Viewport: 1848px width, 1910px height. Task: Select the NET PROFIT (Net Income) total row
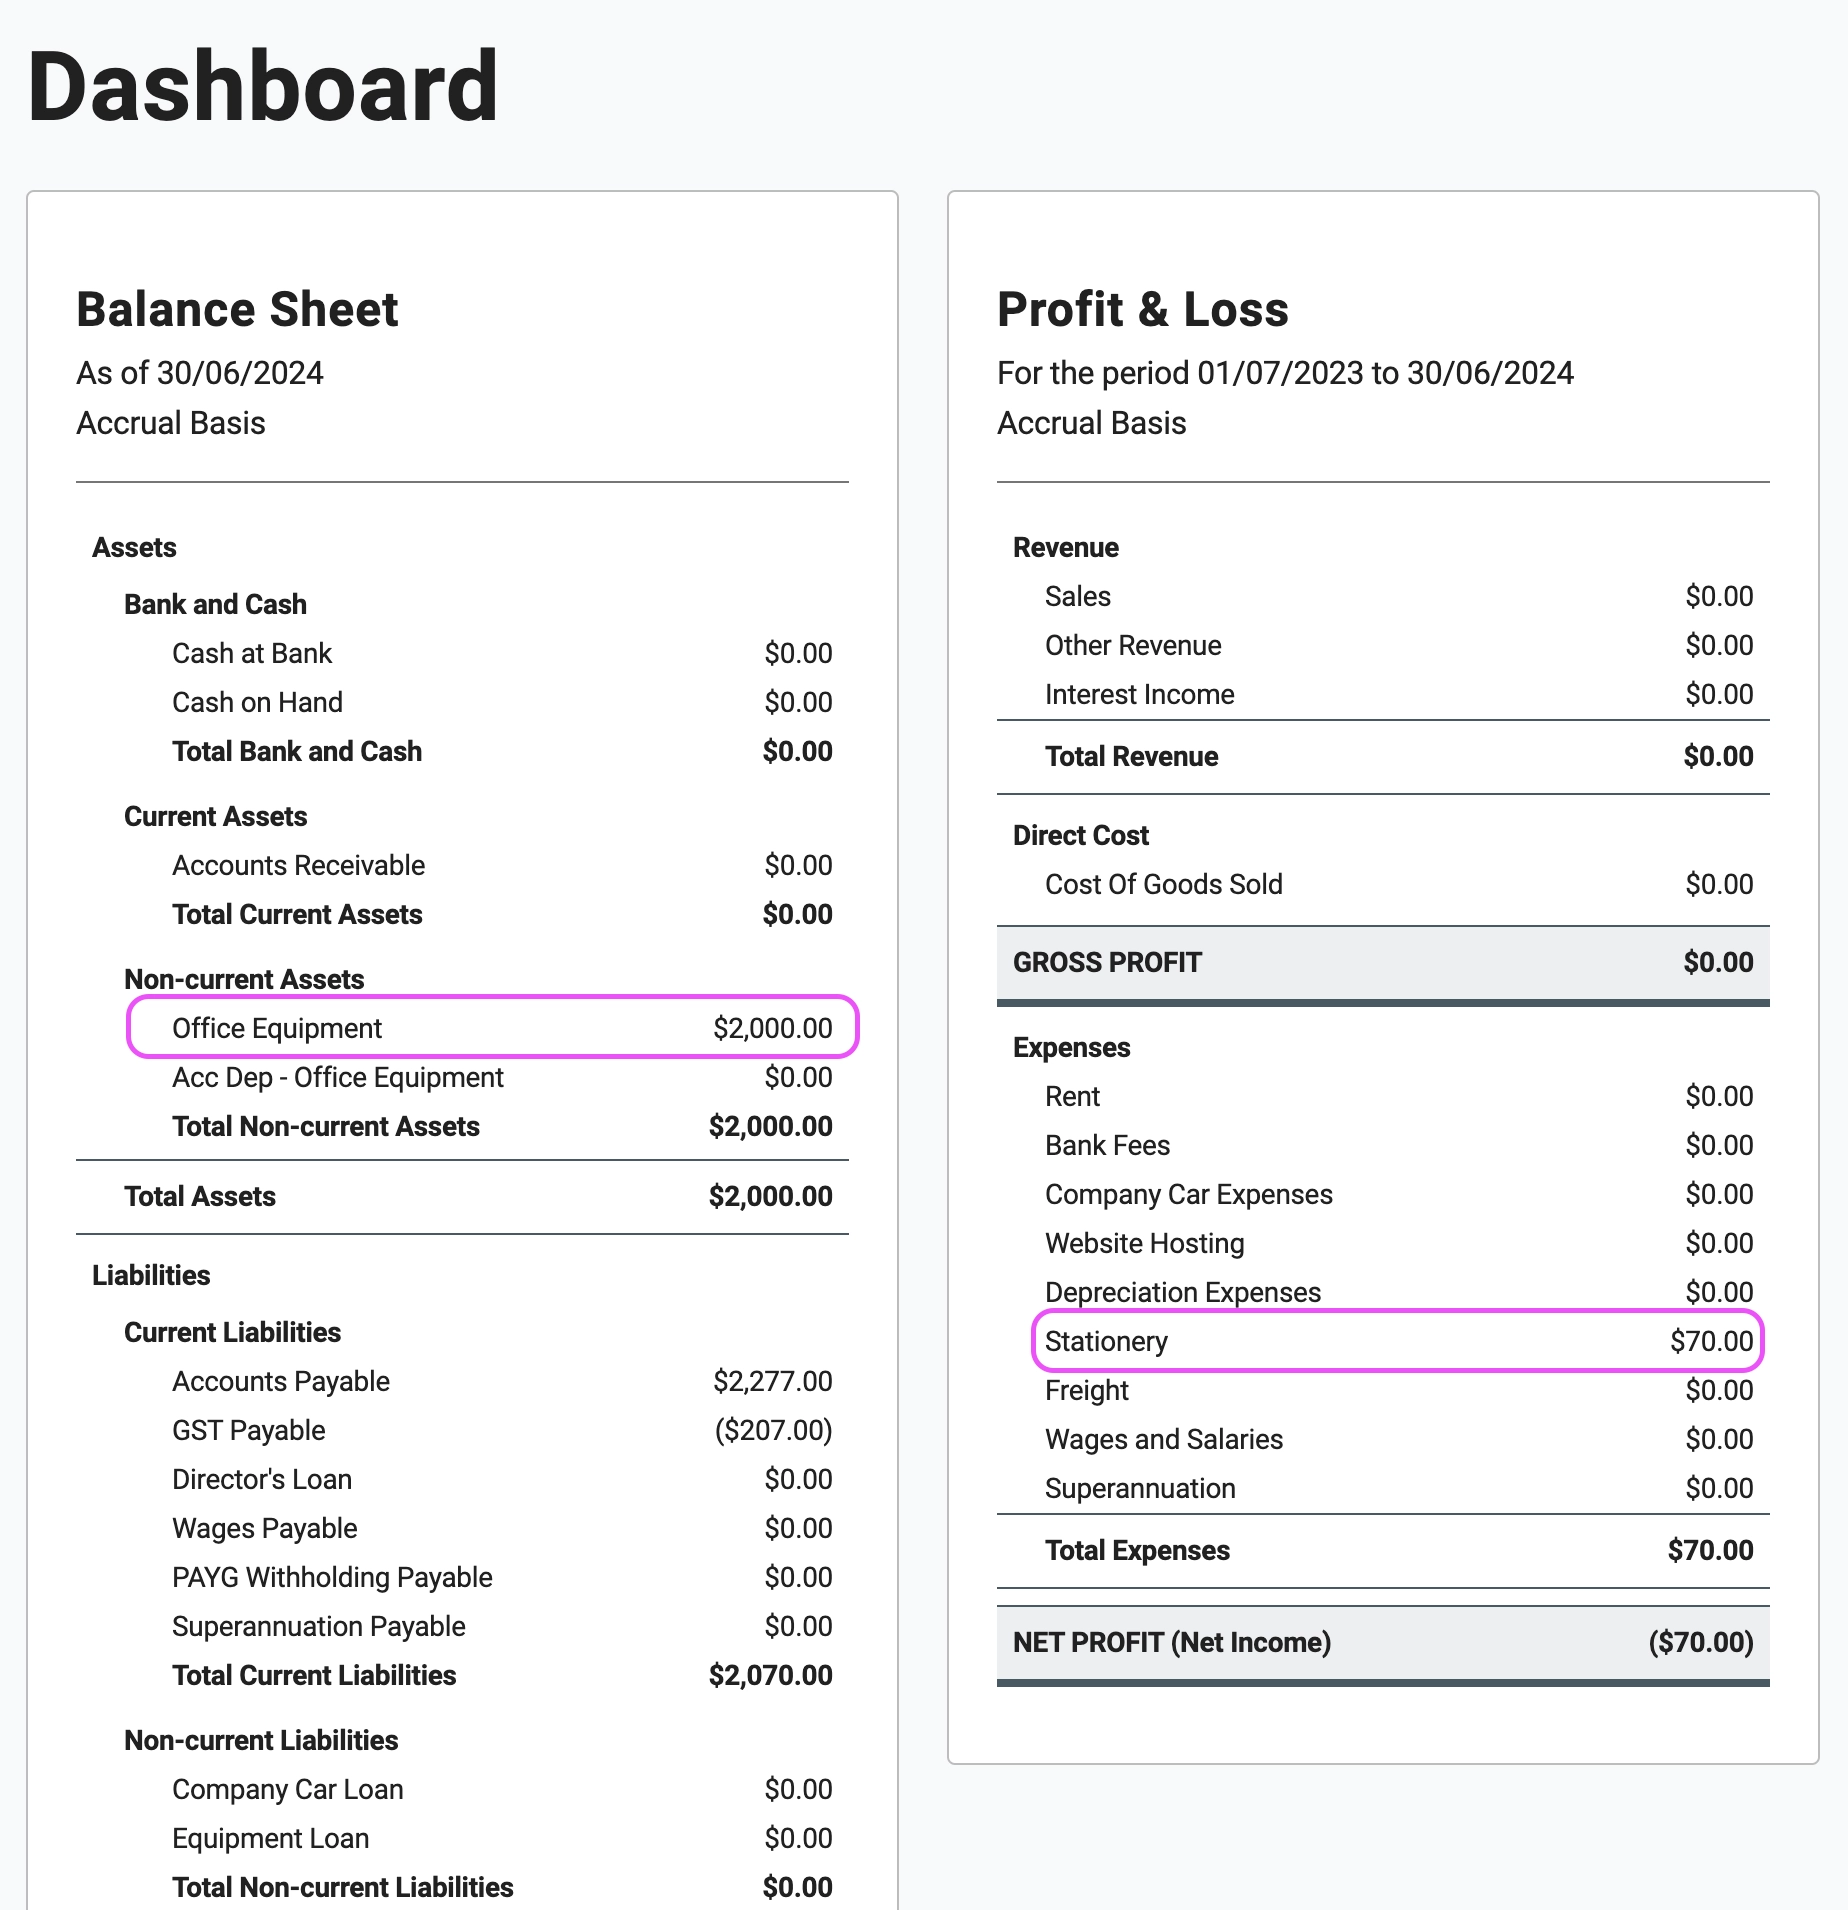pyautogui.click(x=1382, y=1642)
